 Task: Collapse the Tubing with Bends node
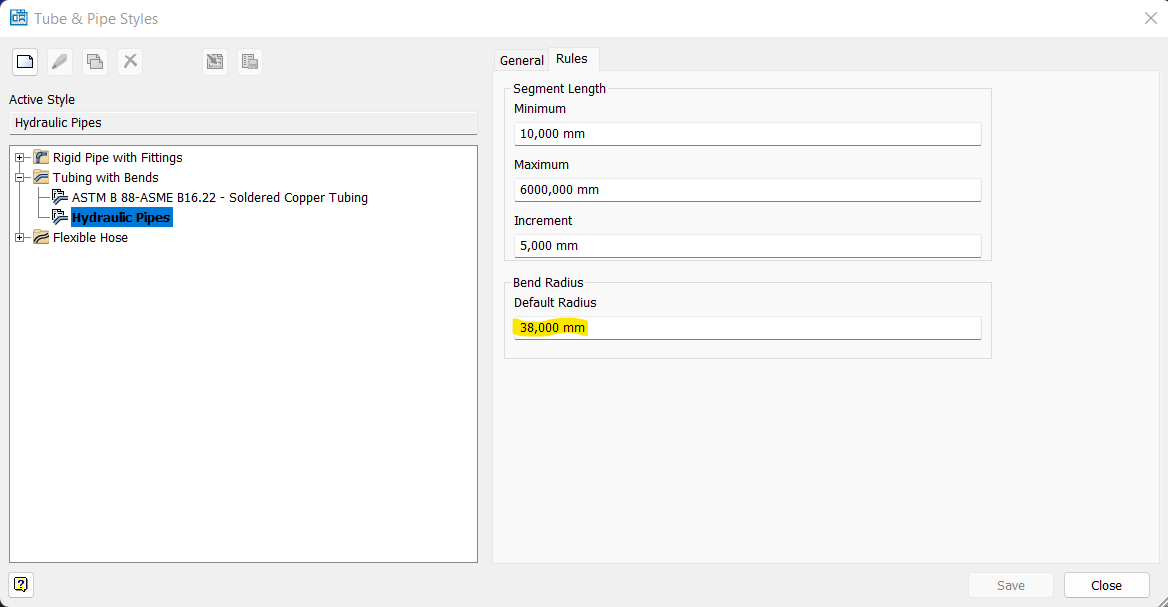(x=19, y=178)
